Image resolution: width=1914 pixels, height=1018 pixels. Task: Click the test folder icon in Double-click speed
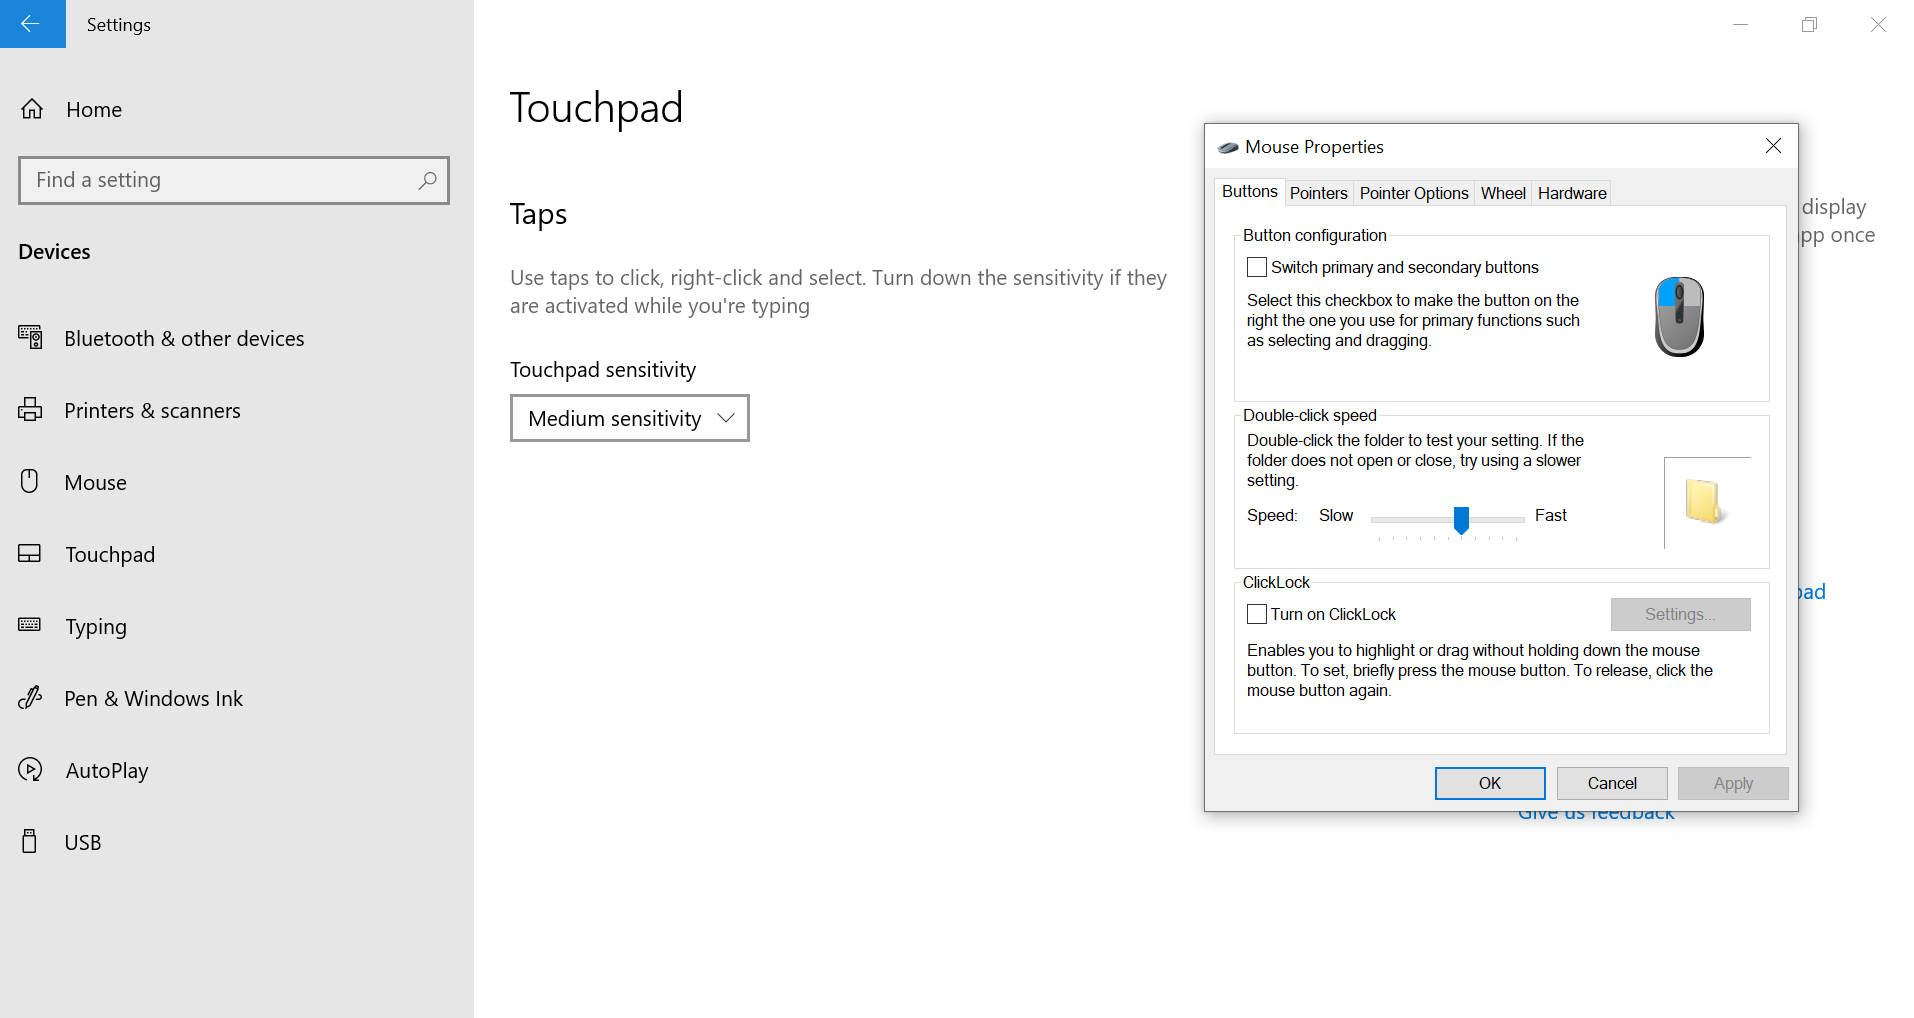1705,501
